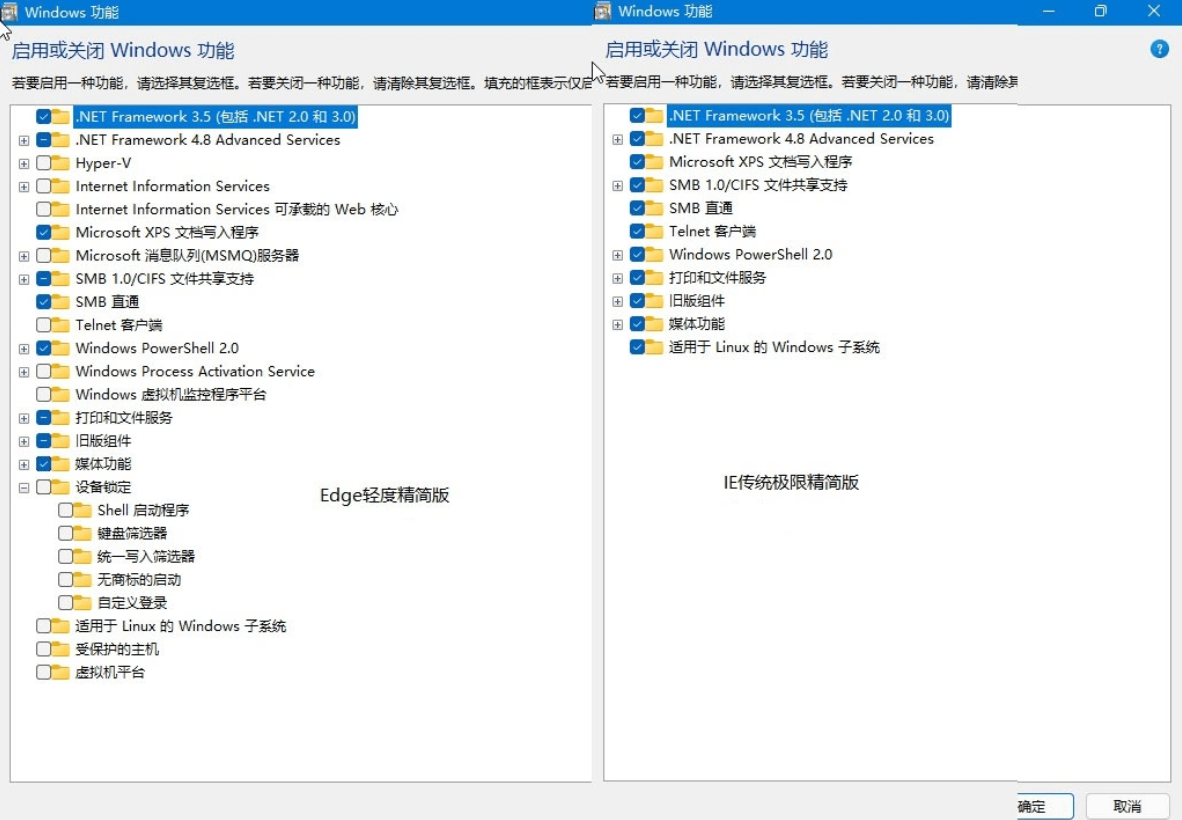Click the Shell 启动程序 folder icon
This screenshot has width=1182, height=820.
(84, 510)
